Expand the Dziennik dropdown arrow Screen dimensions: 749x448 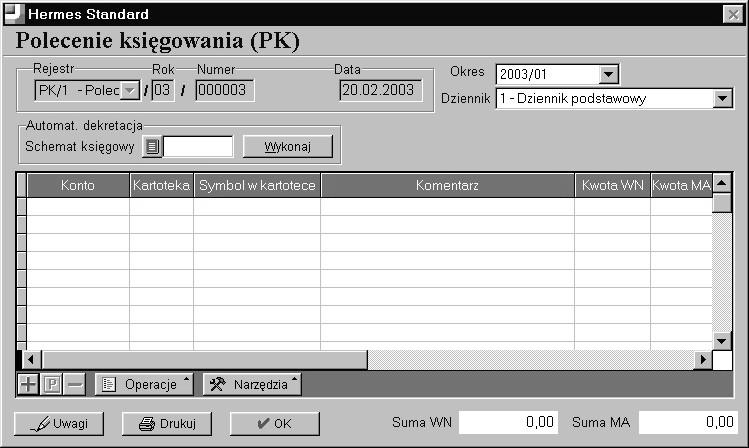pyautogui.click(x=723, y=99)
